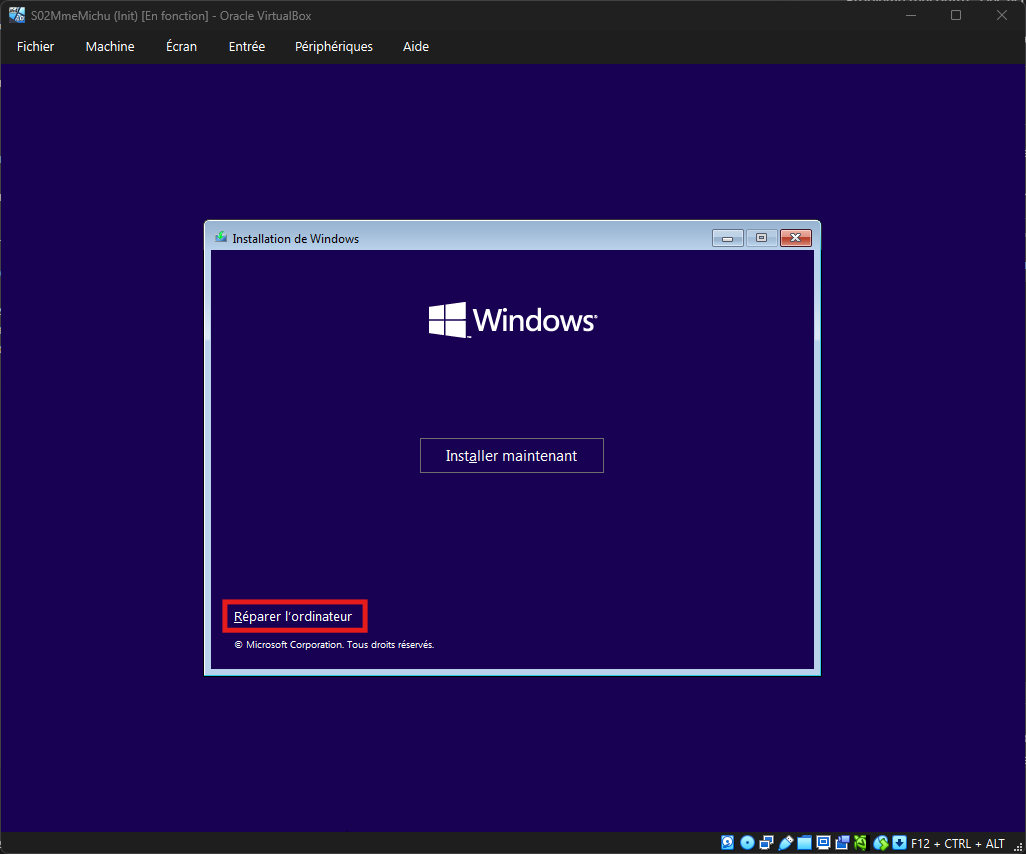
Task: Click the Réparer l'ordinateur link
Action: coord(293,617)
